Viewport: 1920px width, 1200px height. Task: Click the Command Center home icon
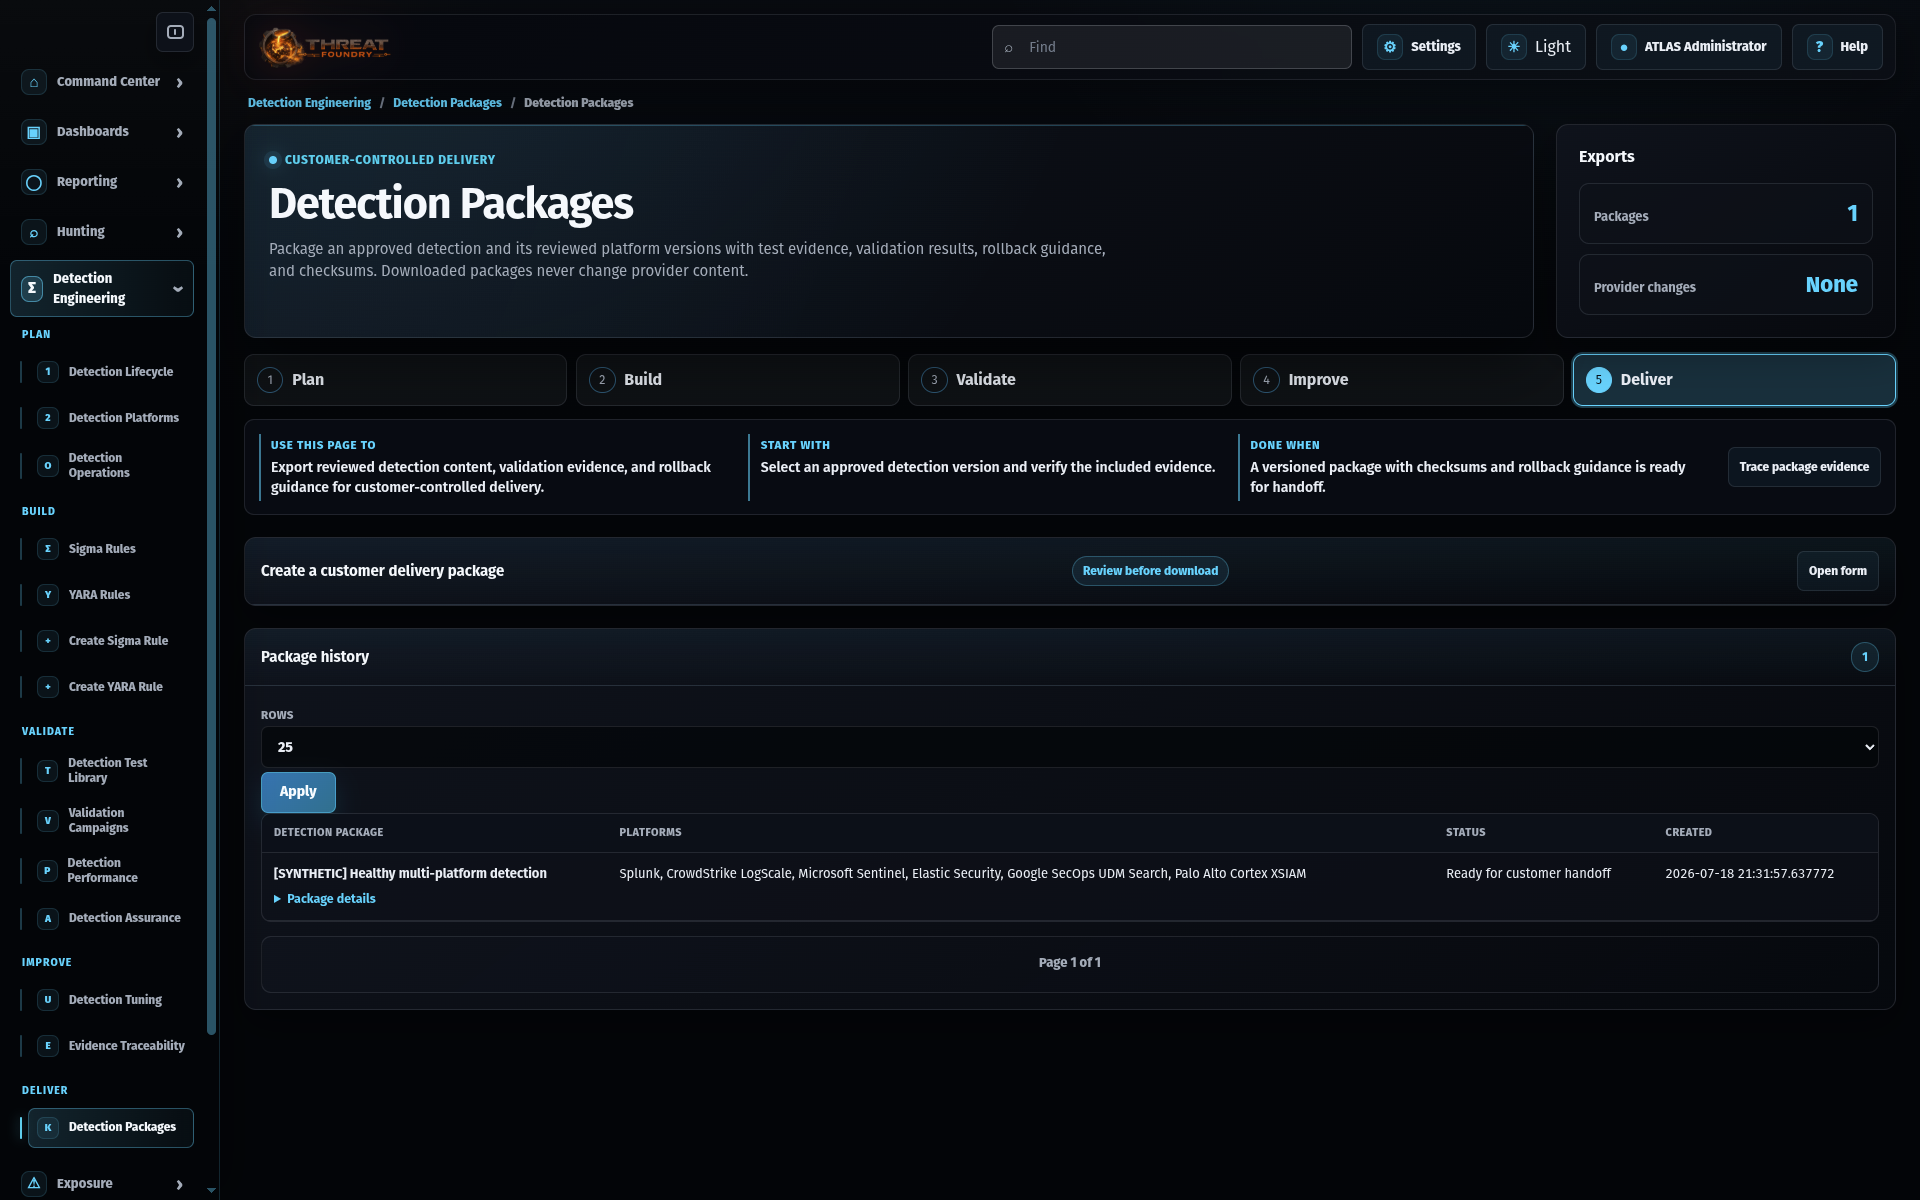(x=34, y=82)
